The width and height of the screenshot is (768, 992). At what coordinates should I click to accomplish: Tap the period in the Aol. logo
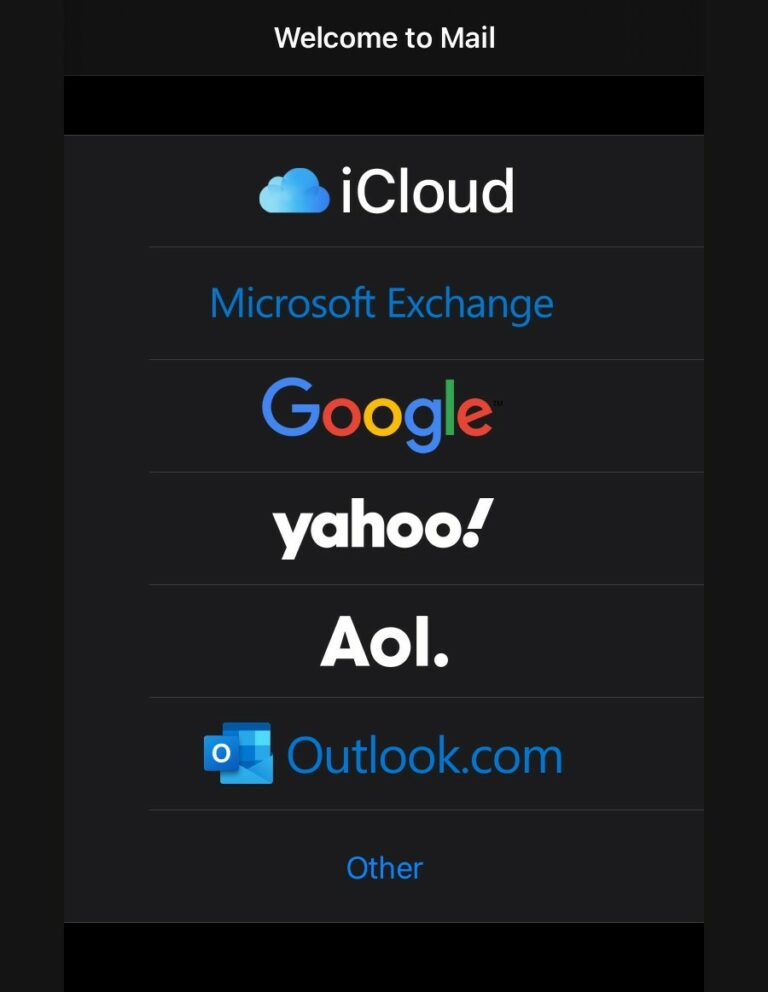(442, 660)
